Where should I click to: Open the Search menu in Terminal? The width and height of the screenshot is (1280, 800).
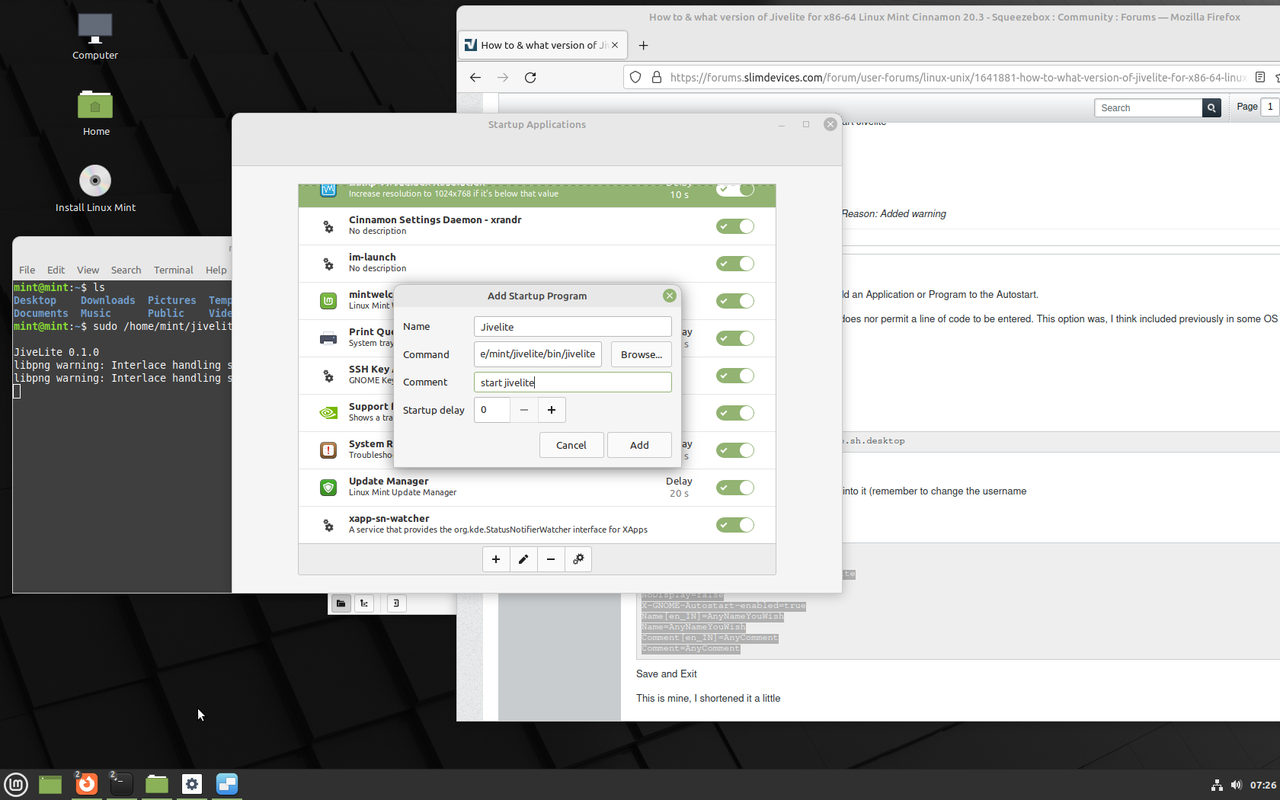(x=126, y=270)
